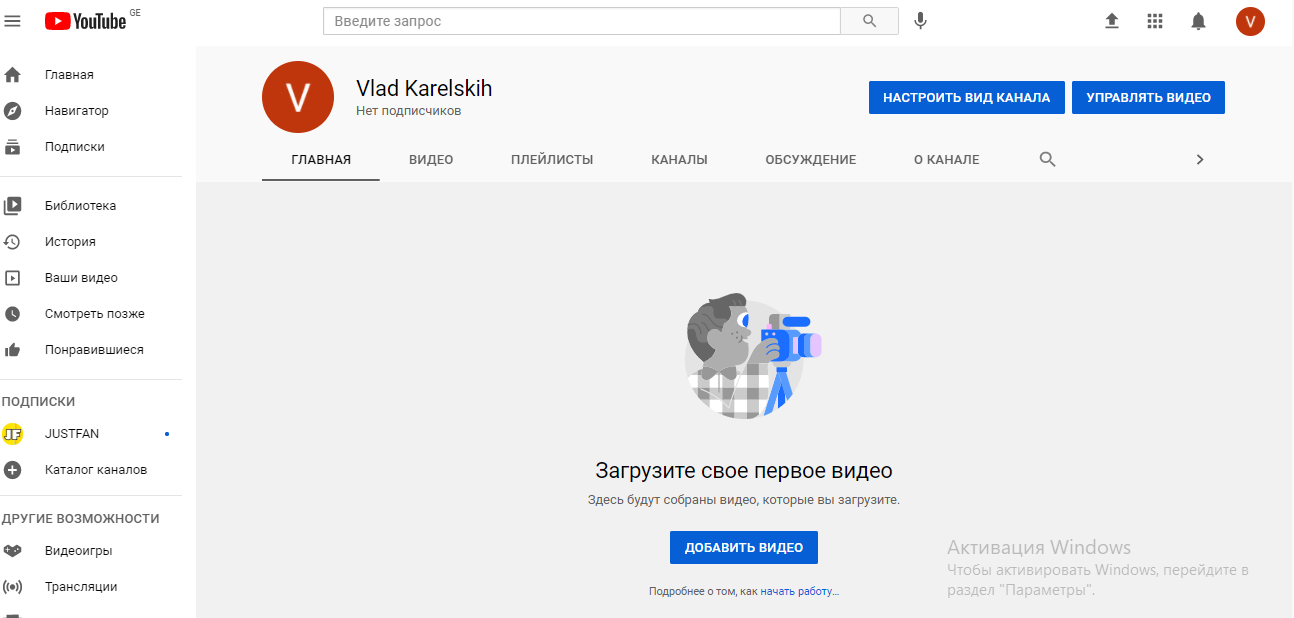Open account menu via top-right avatar
Screen dimensions: 1294x618
[1250, 21]
